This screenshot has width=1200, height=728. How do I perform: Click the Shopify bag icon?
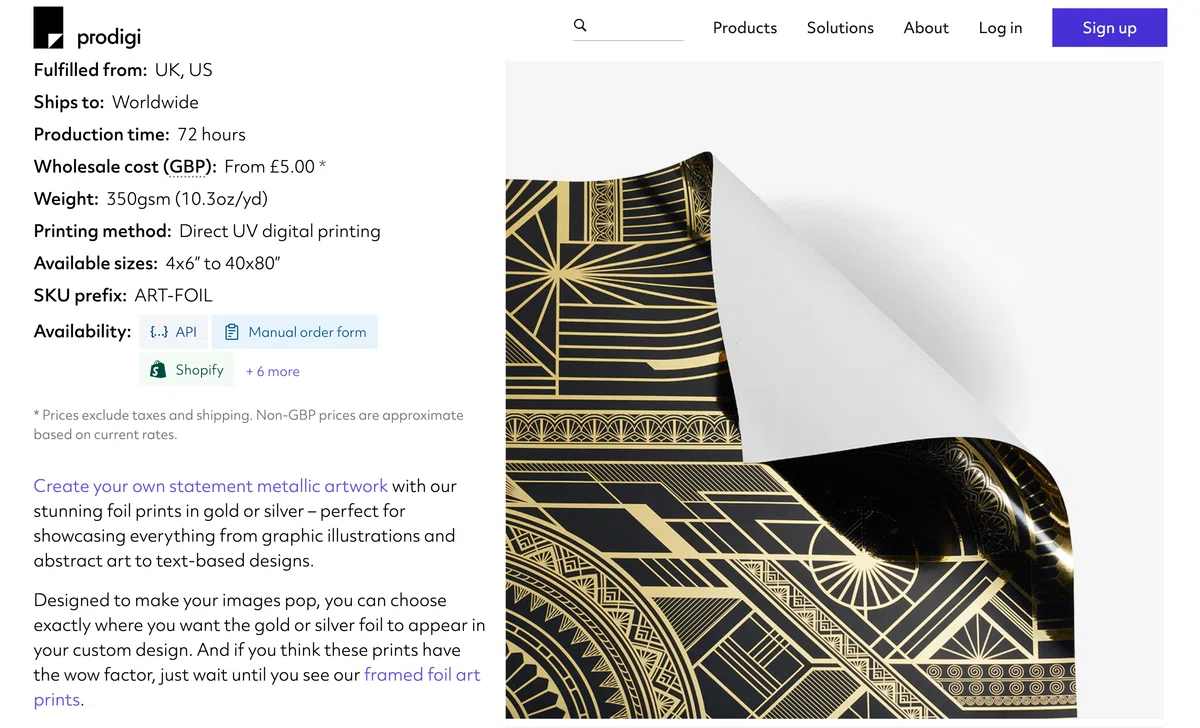pyautogui.click(x=158, y=370)
